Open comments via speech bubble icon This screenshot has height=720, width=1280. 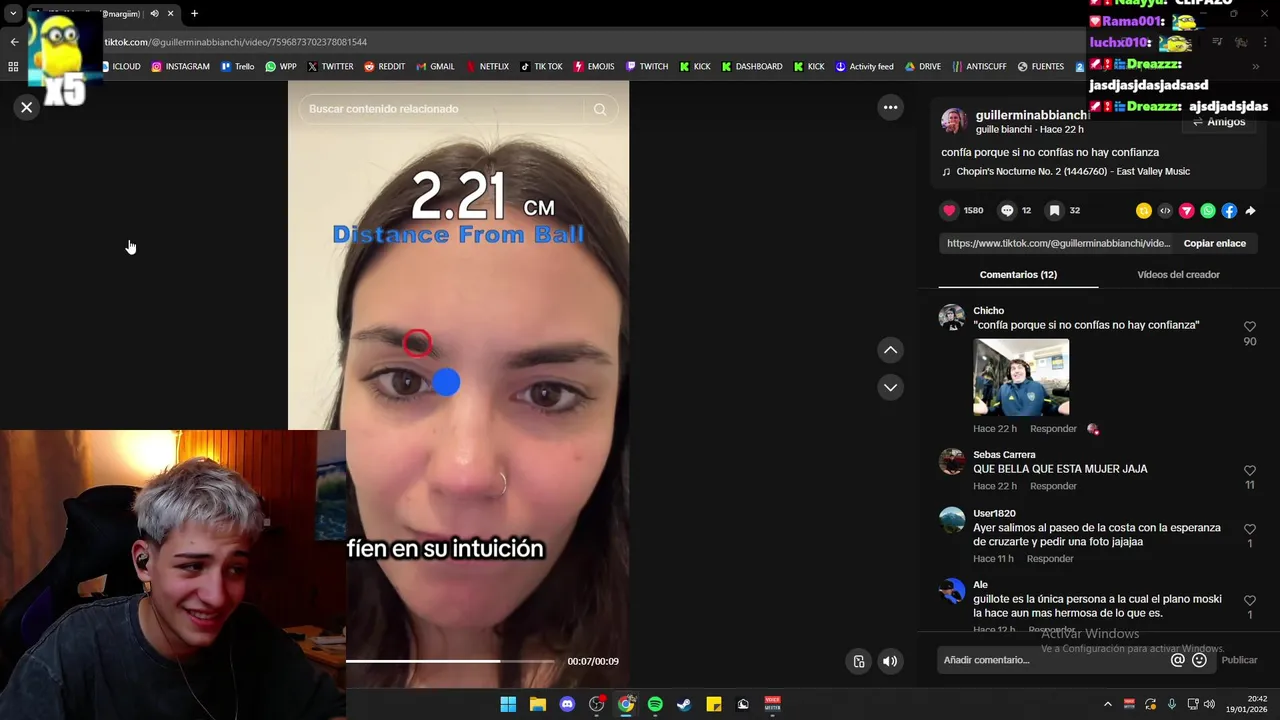1007,210
